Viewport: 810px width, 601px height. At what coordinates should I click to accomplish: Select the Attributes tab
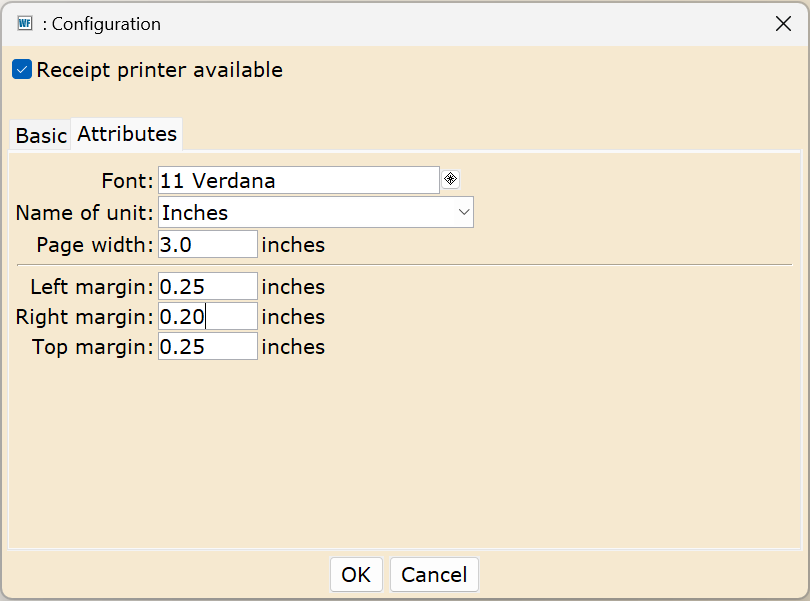(x=127, y=134)
